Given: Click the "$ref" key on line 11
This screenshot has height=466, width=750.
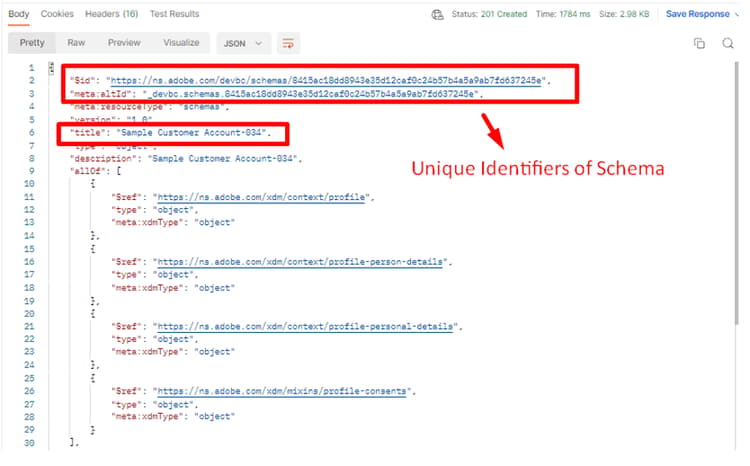Looking at the screenshot, I should pos(127,197).
